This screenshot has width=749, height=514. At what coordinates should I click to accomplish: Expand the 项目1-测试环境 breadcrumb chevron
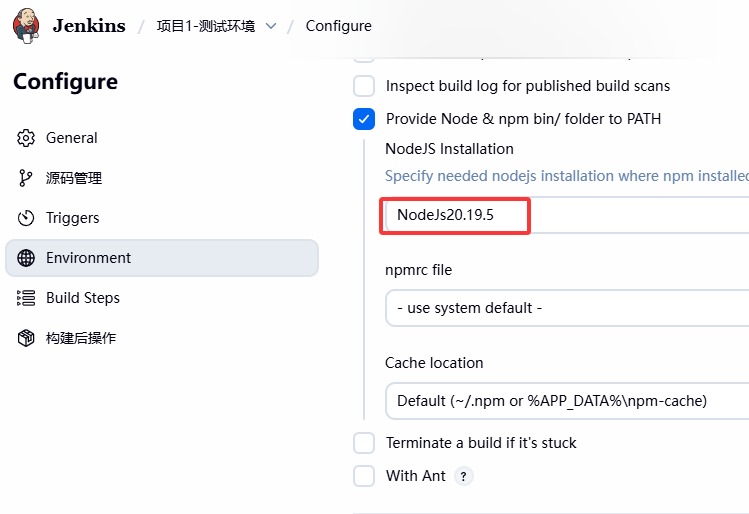click(x=270, y=26)
